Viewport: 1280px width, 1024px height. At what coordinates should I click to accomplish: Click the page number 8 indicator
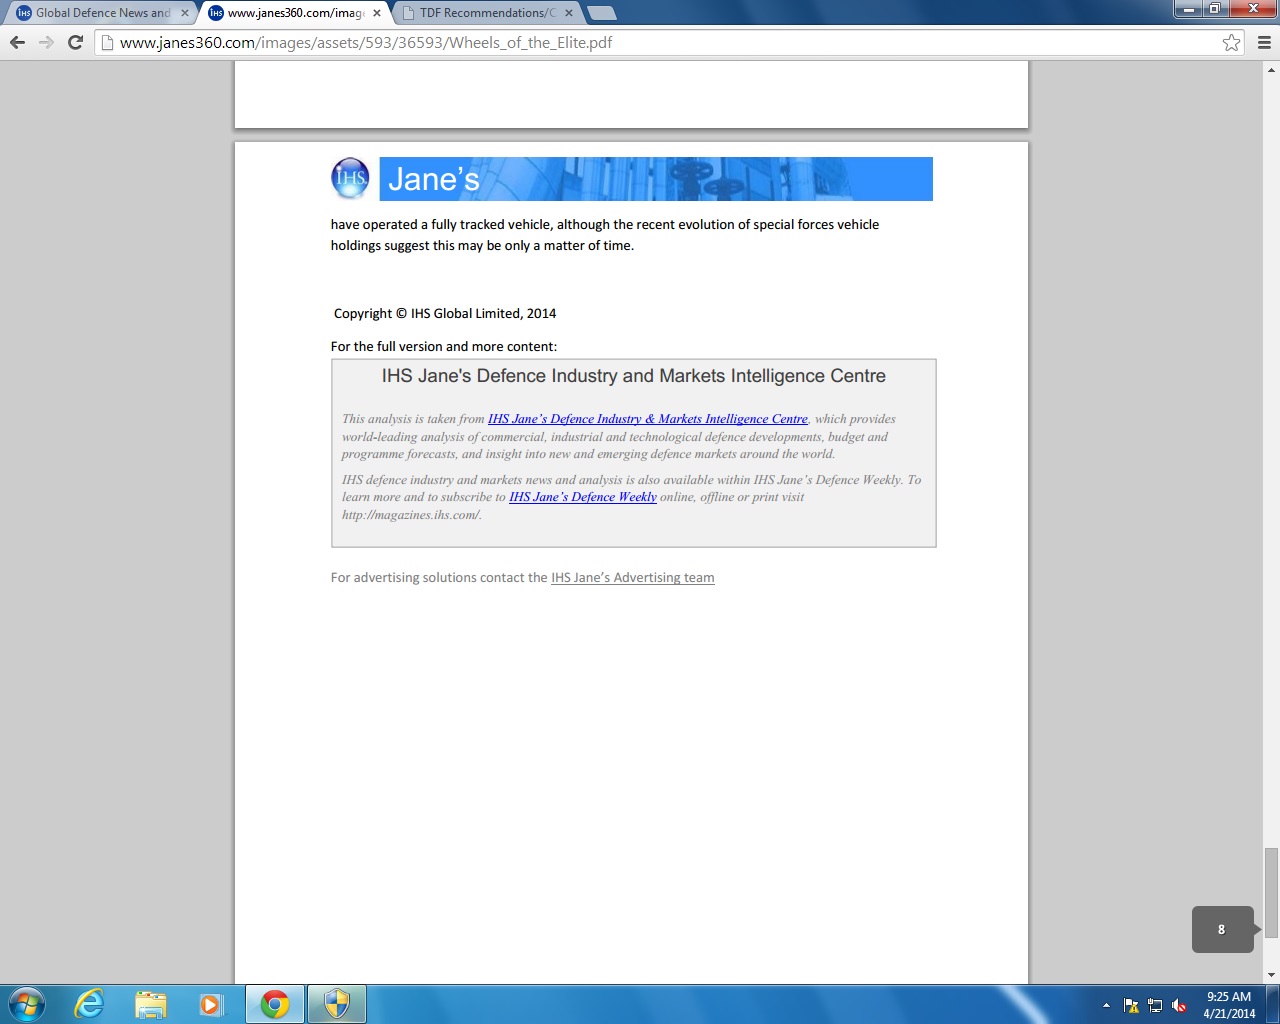(x=1222, y=929)
